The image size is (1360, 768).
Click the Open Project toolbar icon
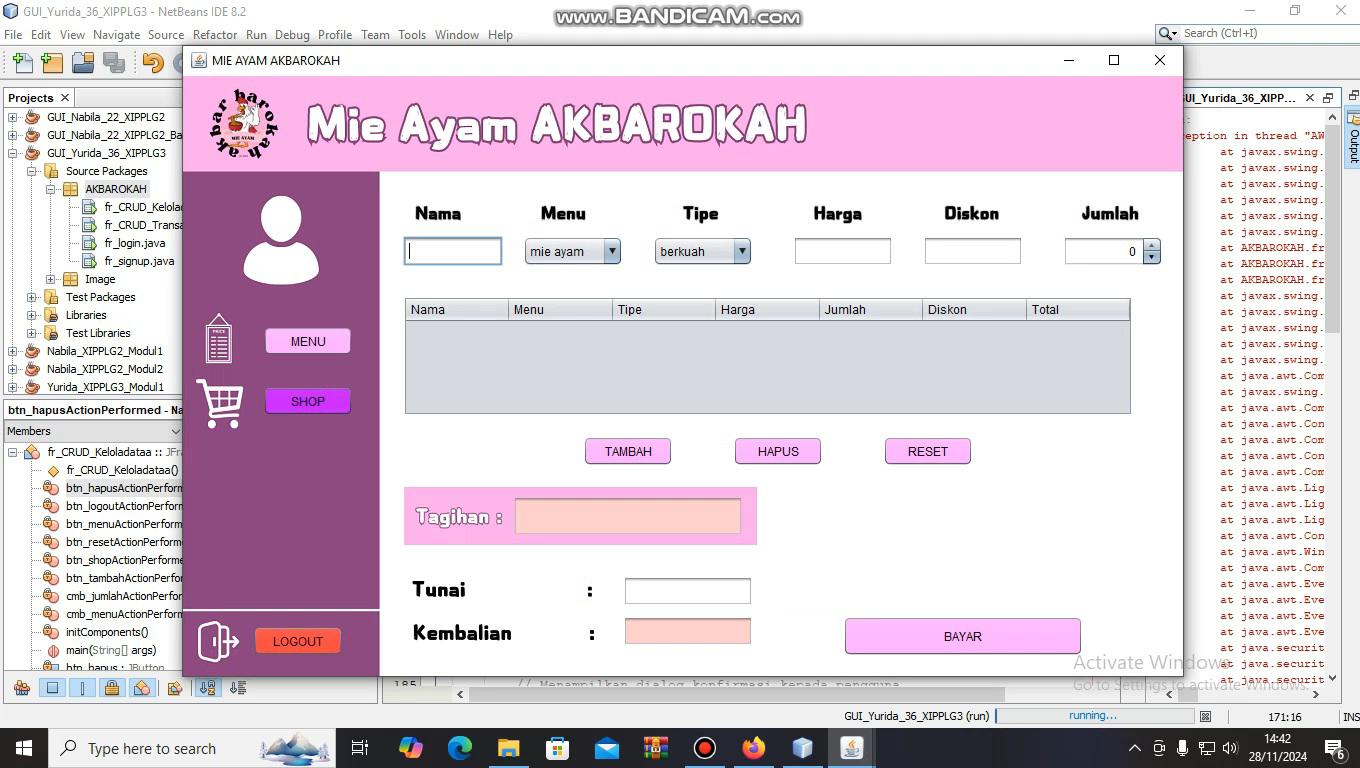click(83, 63)
